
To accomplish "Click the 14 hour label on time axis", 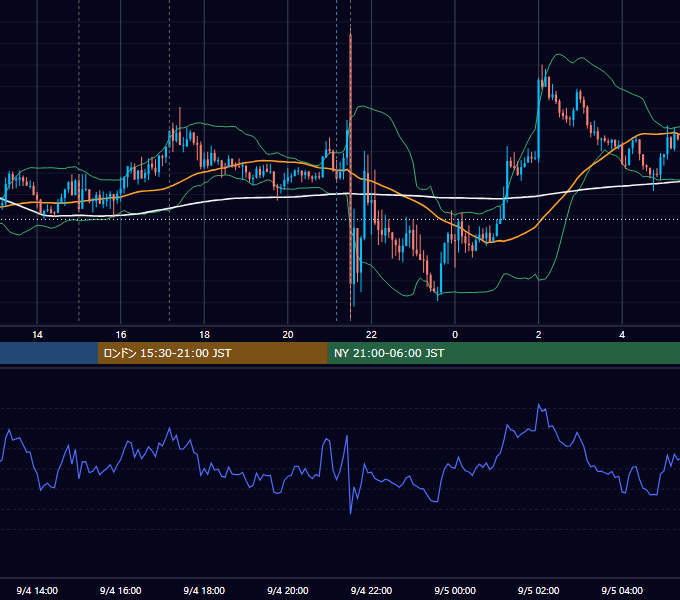I will click(x=37, y=335).
